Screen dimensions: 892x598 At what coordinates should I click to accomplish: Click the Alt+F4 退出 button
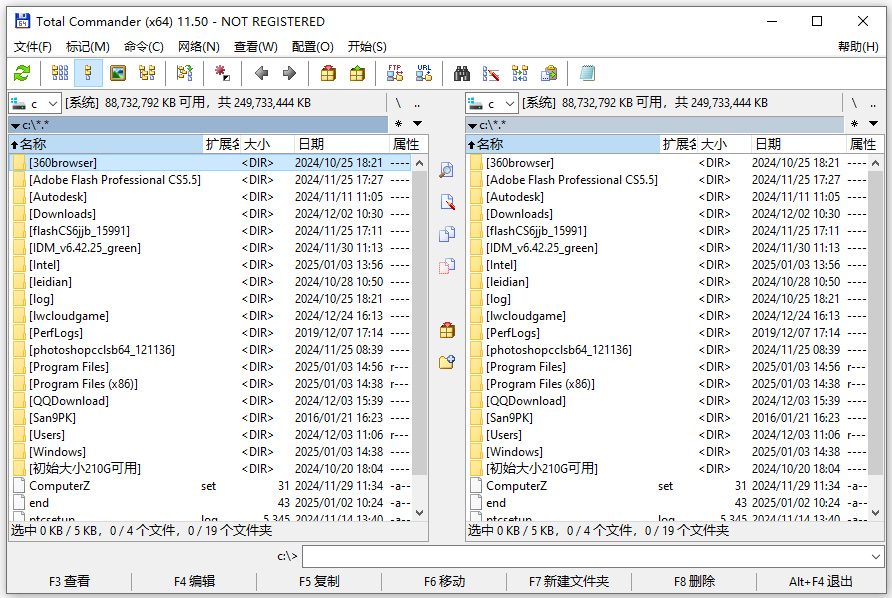[820, 581]
